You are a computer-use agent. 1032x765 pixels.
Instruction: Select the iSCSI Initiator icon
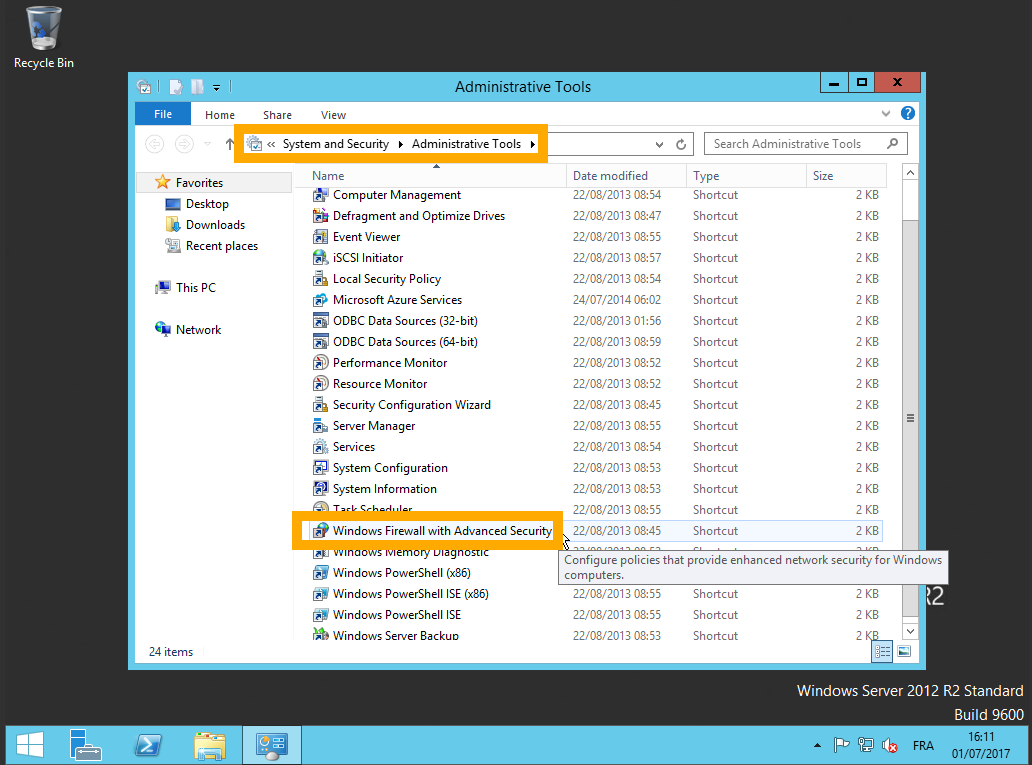[321, 258]
